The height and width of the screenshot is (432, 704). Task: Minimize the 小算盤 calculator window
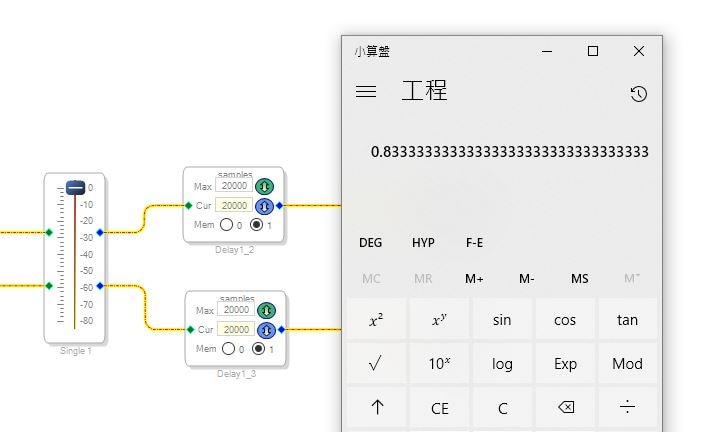pos(547,51)
